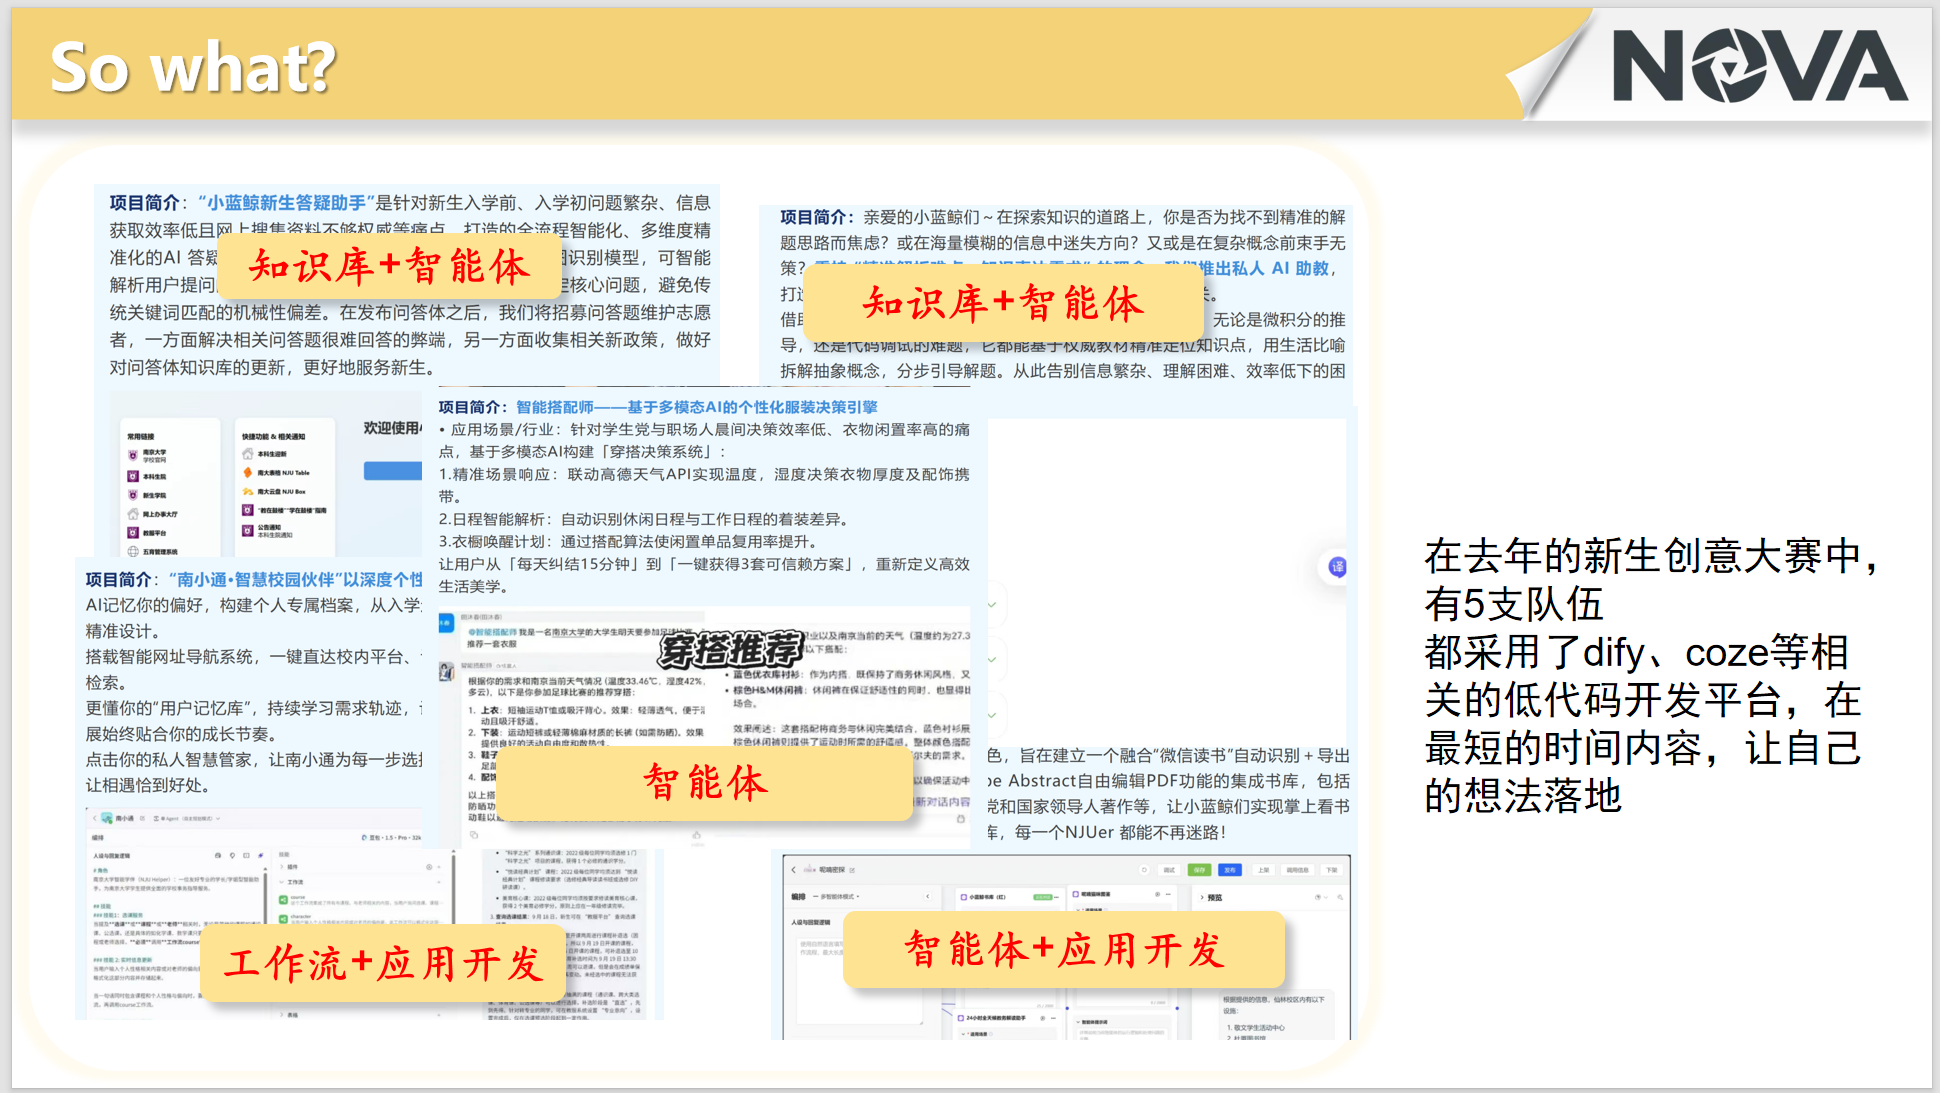Screen dimensions: 1940x1093
Task: Collapse the 工作流 section in 南小通 editor
Action: [283, 881]
